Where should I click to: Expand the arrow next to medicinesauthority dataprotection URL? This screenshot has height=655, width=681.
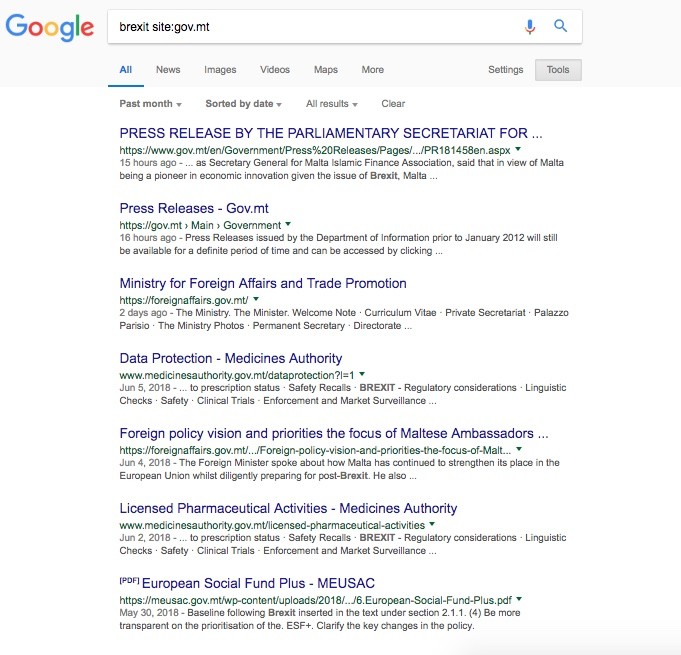362,374
